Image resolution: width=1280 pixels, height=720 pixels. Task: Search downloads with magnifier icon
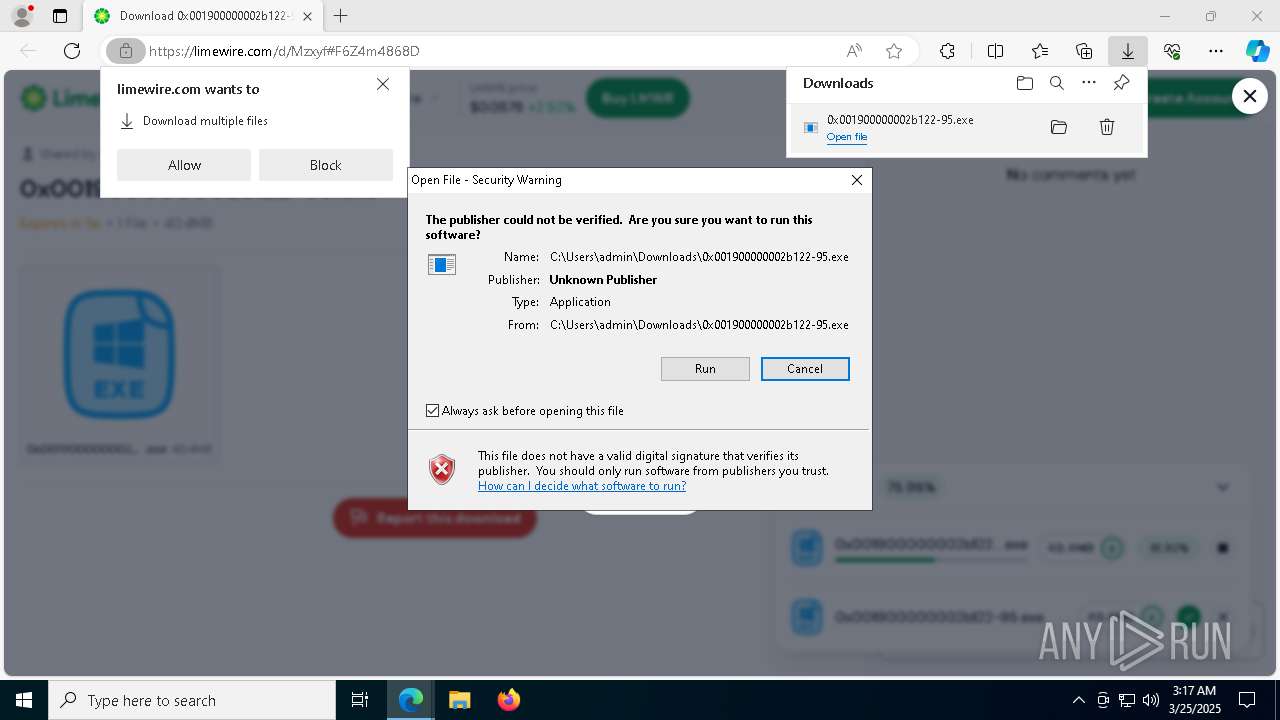(x=1057, y=83)
